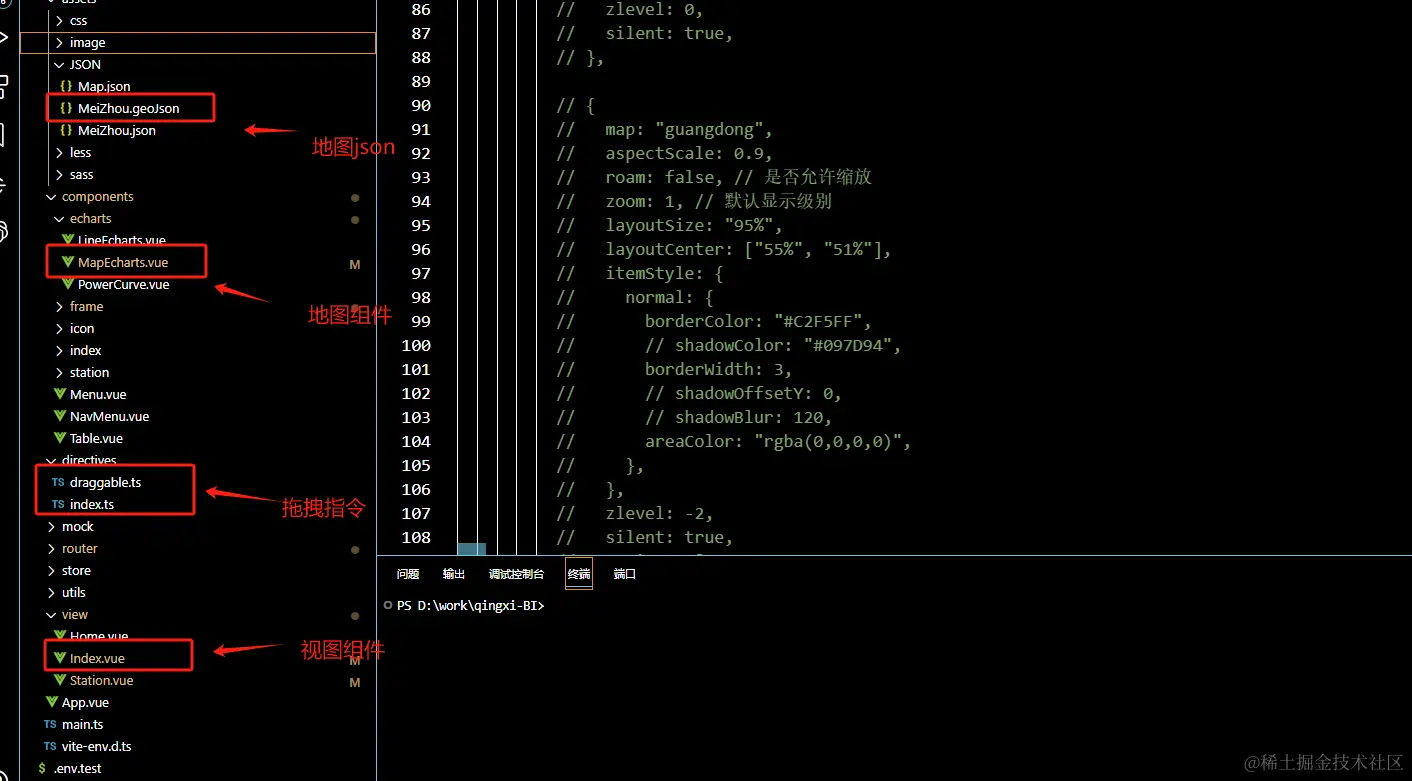Select the TS icon of index.ts
The image size is (1412, 781).
(58, 505)
